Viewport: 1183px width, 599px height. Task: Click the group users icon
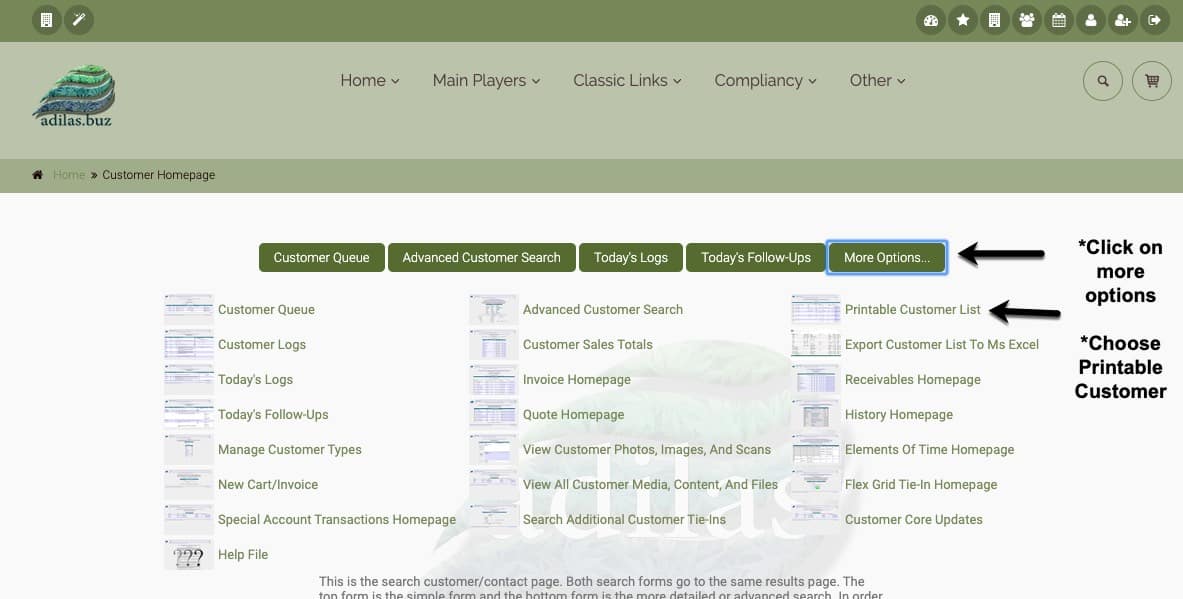click(x=1026, y=20)
